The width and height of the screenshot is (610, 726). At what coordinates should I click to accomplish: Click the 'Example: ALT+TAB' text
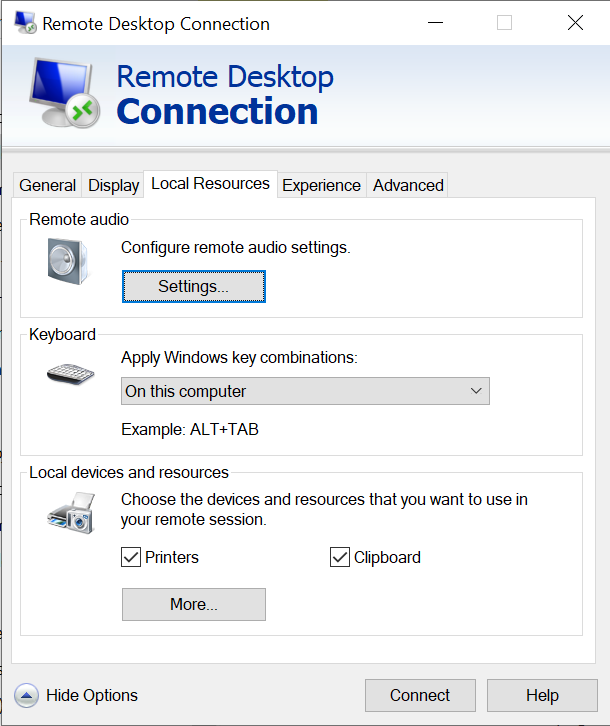point(190,430)
